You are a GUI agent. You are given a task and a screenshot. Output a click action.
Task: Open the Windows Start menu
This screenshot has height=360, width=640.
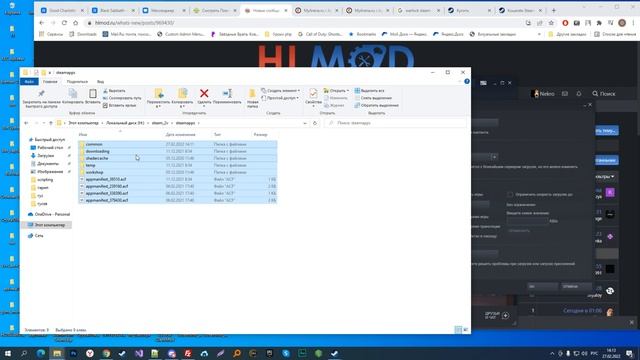8,353
